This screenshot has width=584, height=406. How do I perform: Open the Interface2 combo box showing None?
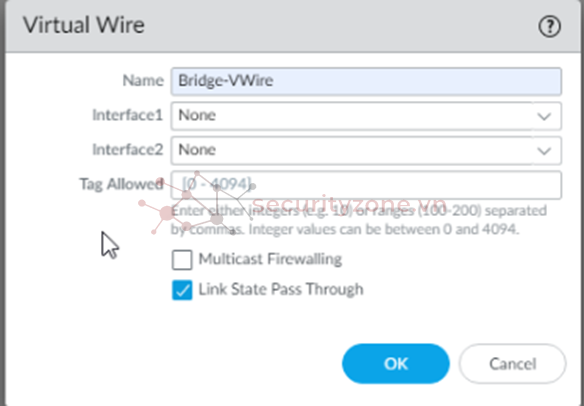(x=366, y=150)
